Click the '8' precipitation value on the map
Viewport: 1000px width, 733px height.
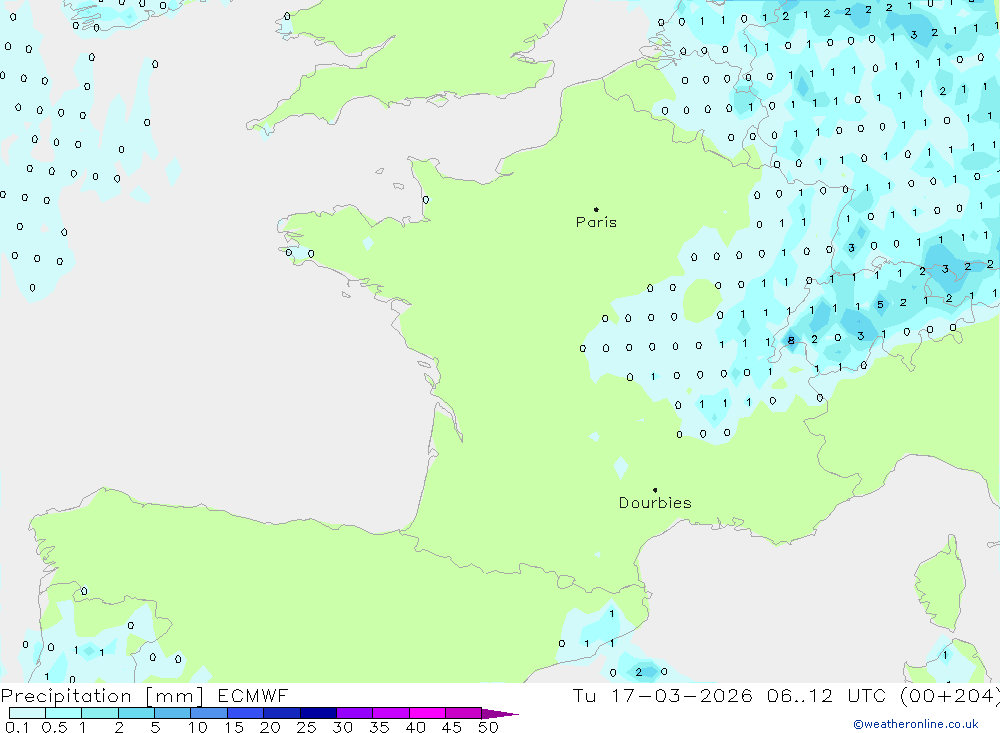[x=791, y=340]
